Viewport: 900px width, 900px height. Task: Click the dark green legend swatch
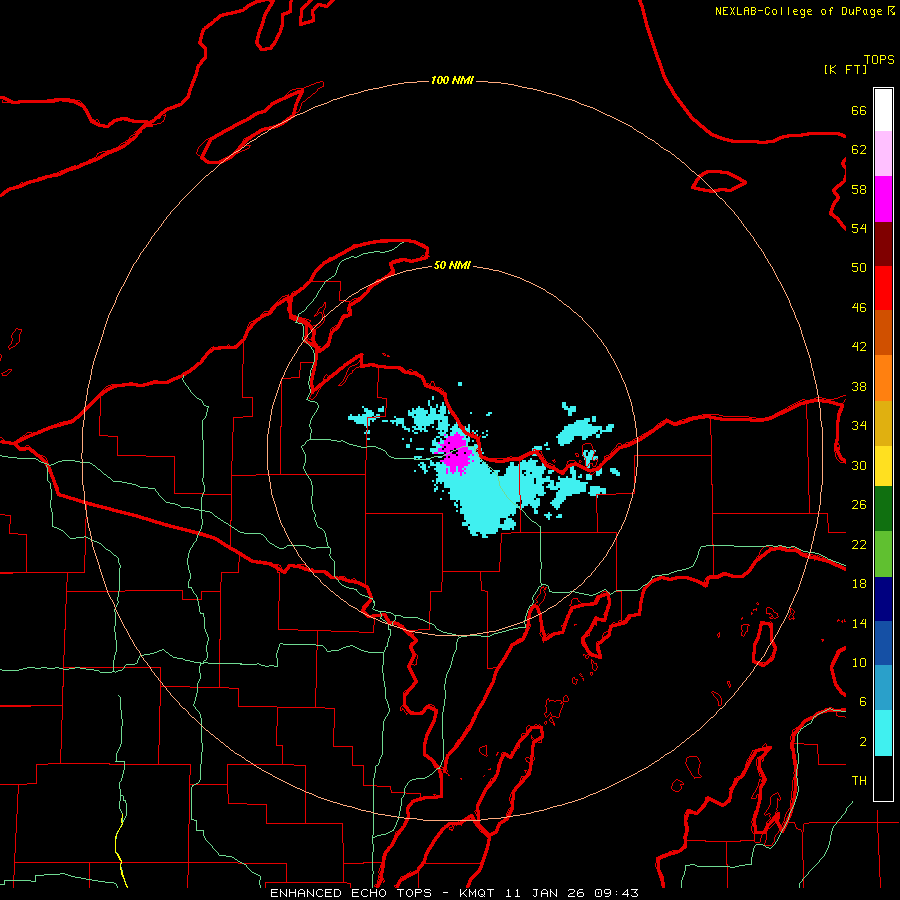(883, 509)
